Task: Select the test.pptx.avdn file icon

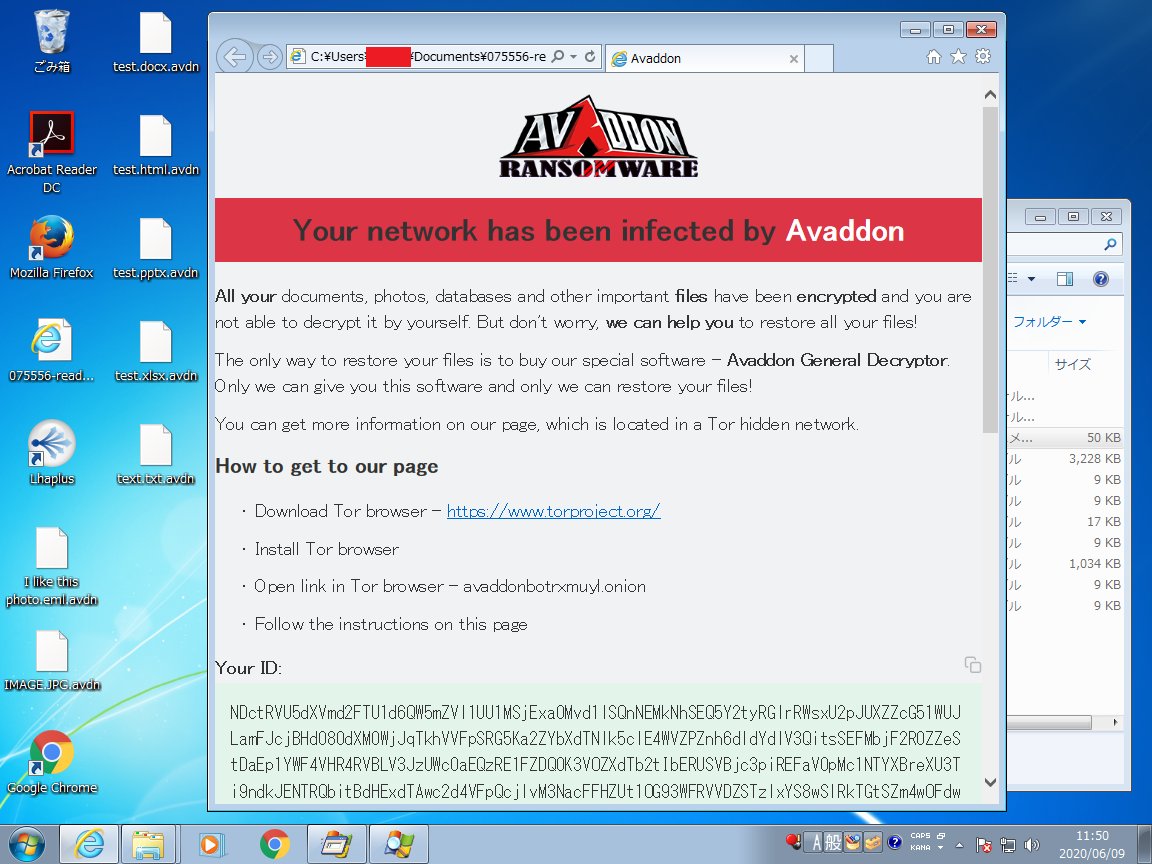Action: pyautogui.click(x=156, y=248)
